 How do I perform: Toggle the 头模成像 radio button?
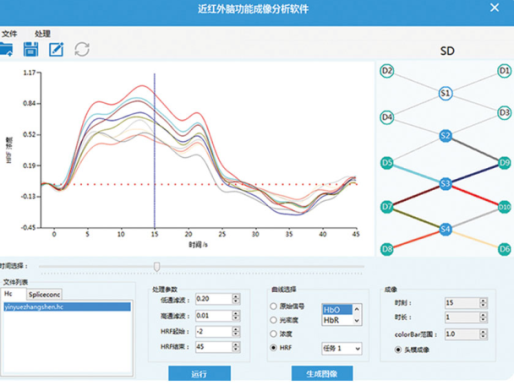tap(398, 350)
